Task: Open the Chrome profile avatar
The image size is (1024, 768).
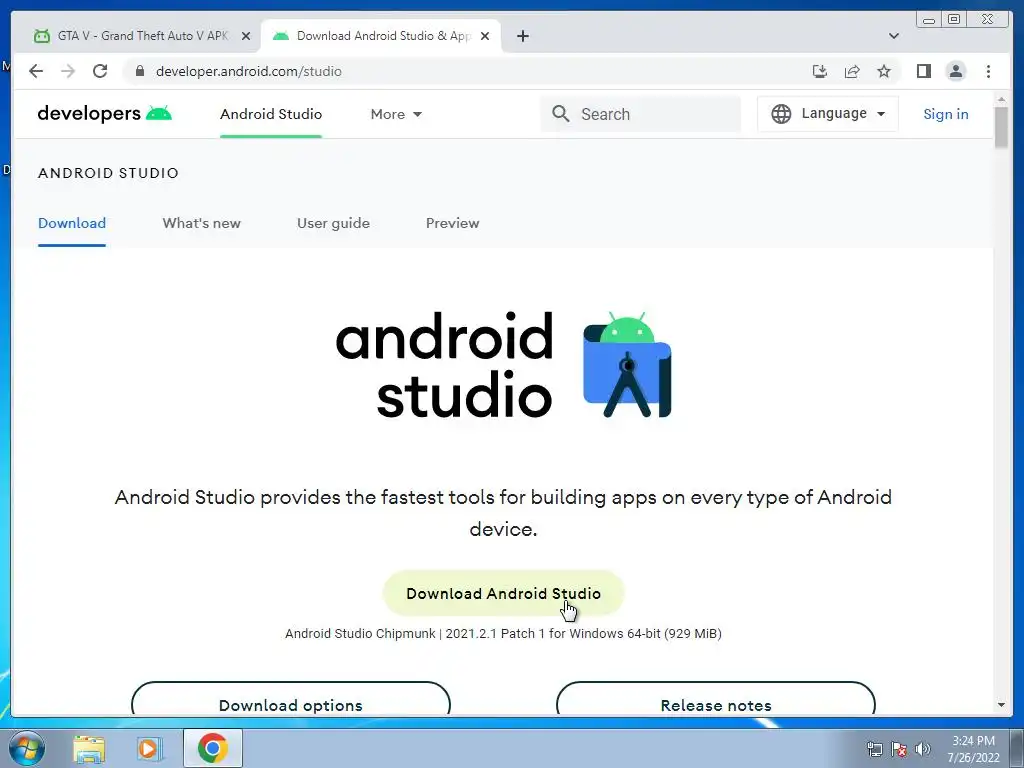Action: point(956,71)
